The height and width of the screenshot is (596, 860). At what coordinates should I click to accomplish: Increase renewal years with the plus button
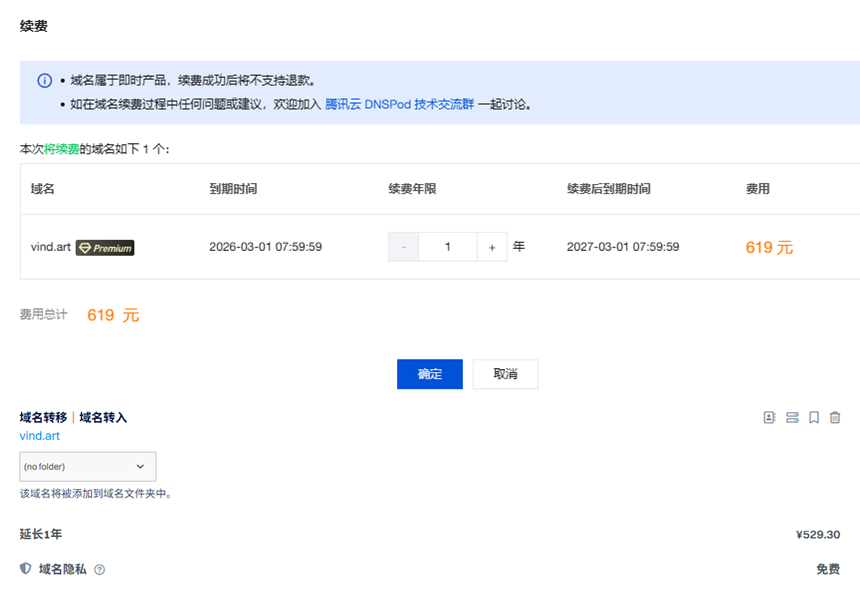[x=492, y=247]
